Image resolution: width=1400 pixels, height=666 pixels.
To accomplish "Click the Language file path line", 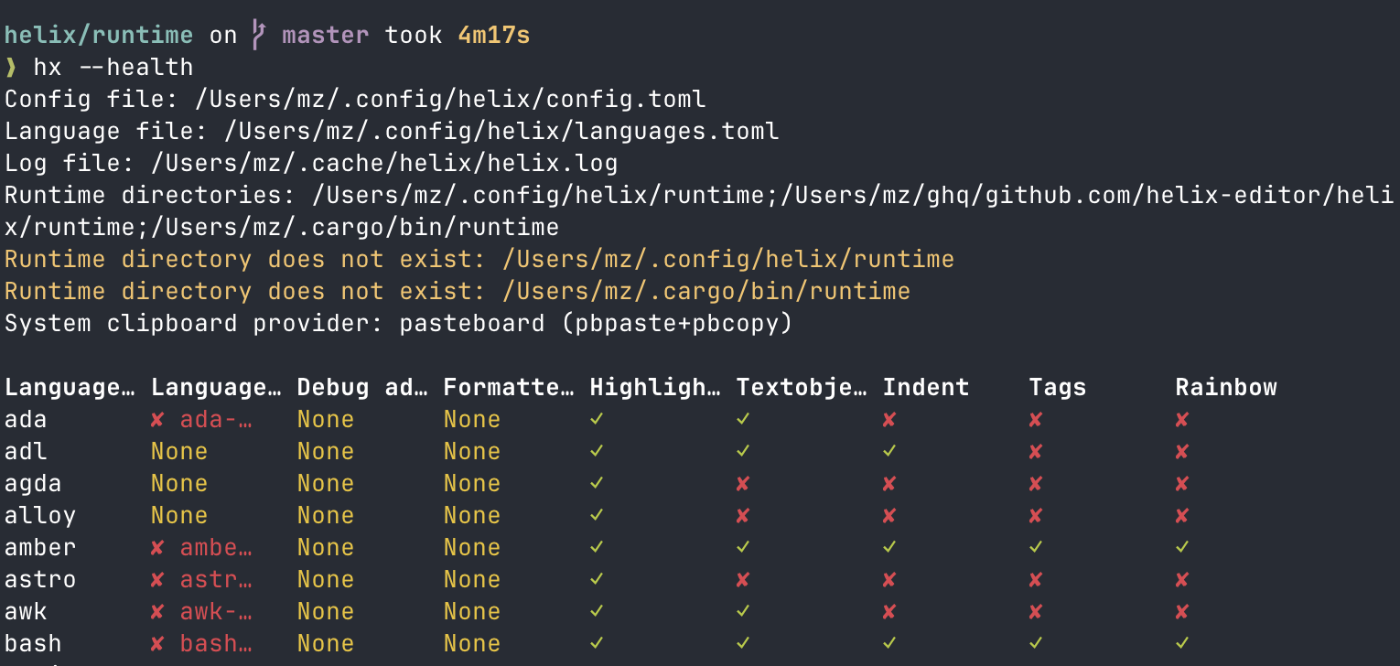I will click(x=392, y=132).
